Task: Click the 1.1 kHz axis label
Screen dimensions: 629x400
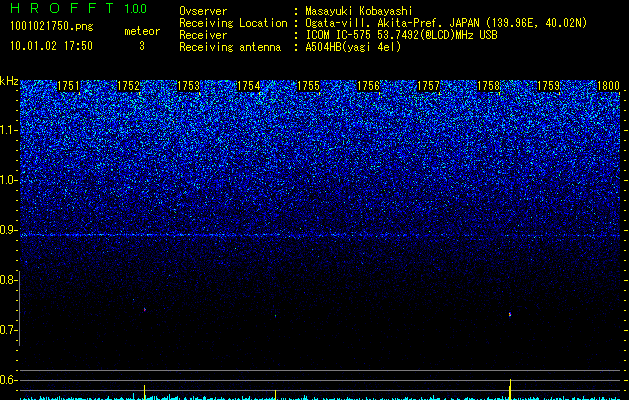Action: pos(8,130)
